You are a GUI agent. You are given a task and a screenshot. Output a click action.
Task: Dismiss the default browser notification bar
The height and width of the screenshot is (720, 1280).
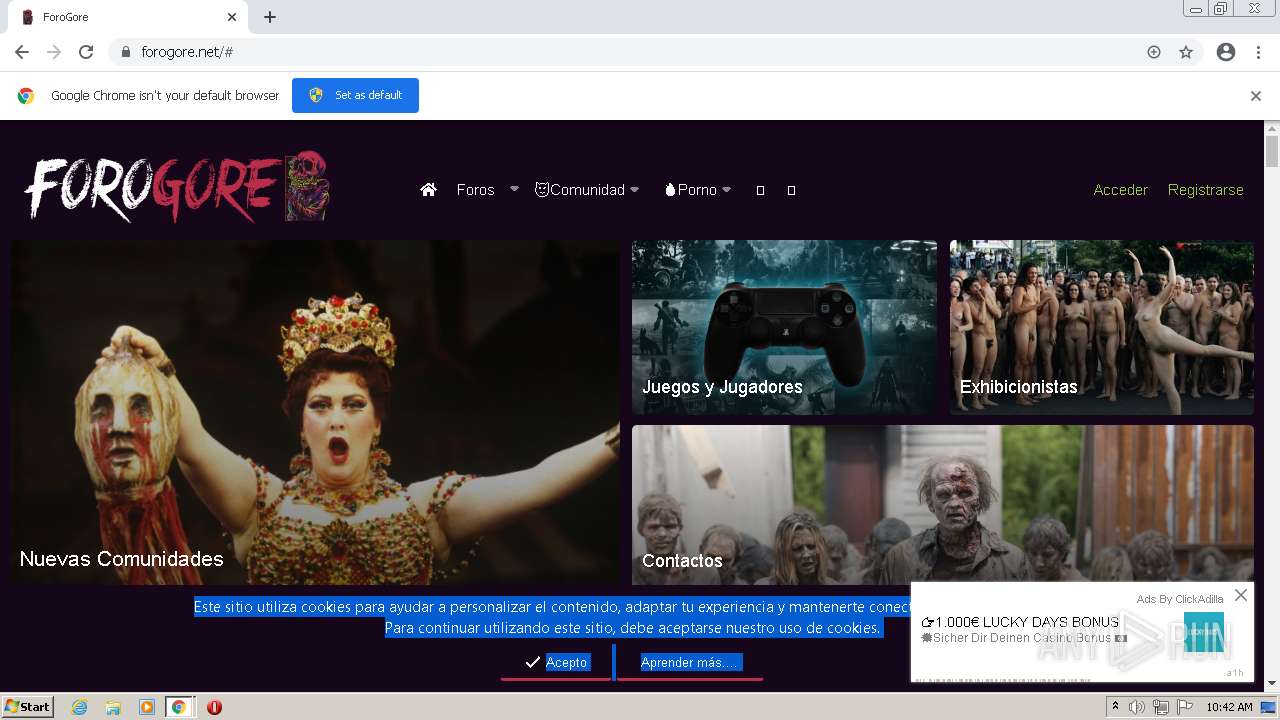point(1256,96)
